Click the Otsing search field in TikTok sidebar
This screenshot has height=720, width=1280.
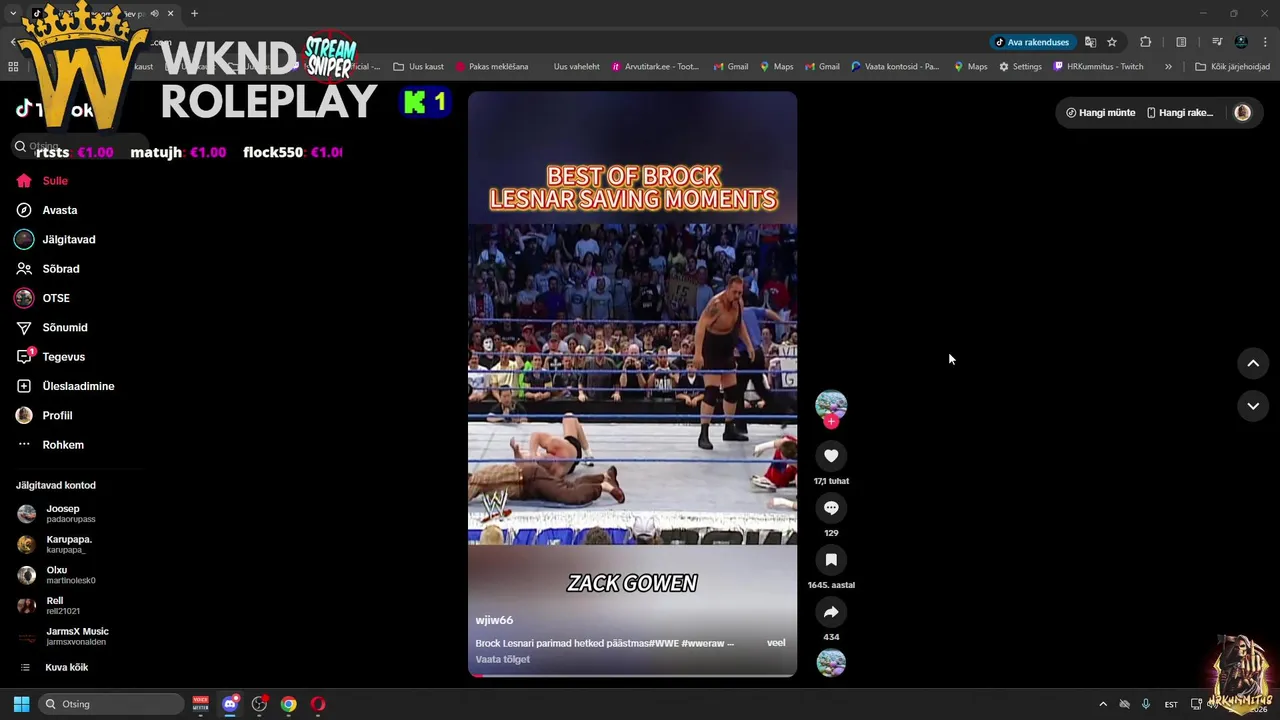[80, 146]
